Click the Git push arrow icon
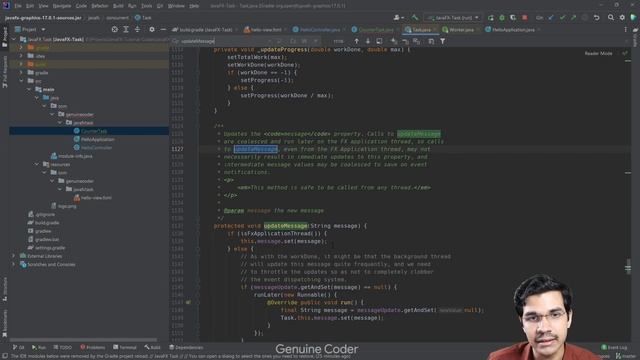This screenshot has width=640, height=360. click(x=573, y=18)
